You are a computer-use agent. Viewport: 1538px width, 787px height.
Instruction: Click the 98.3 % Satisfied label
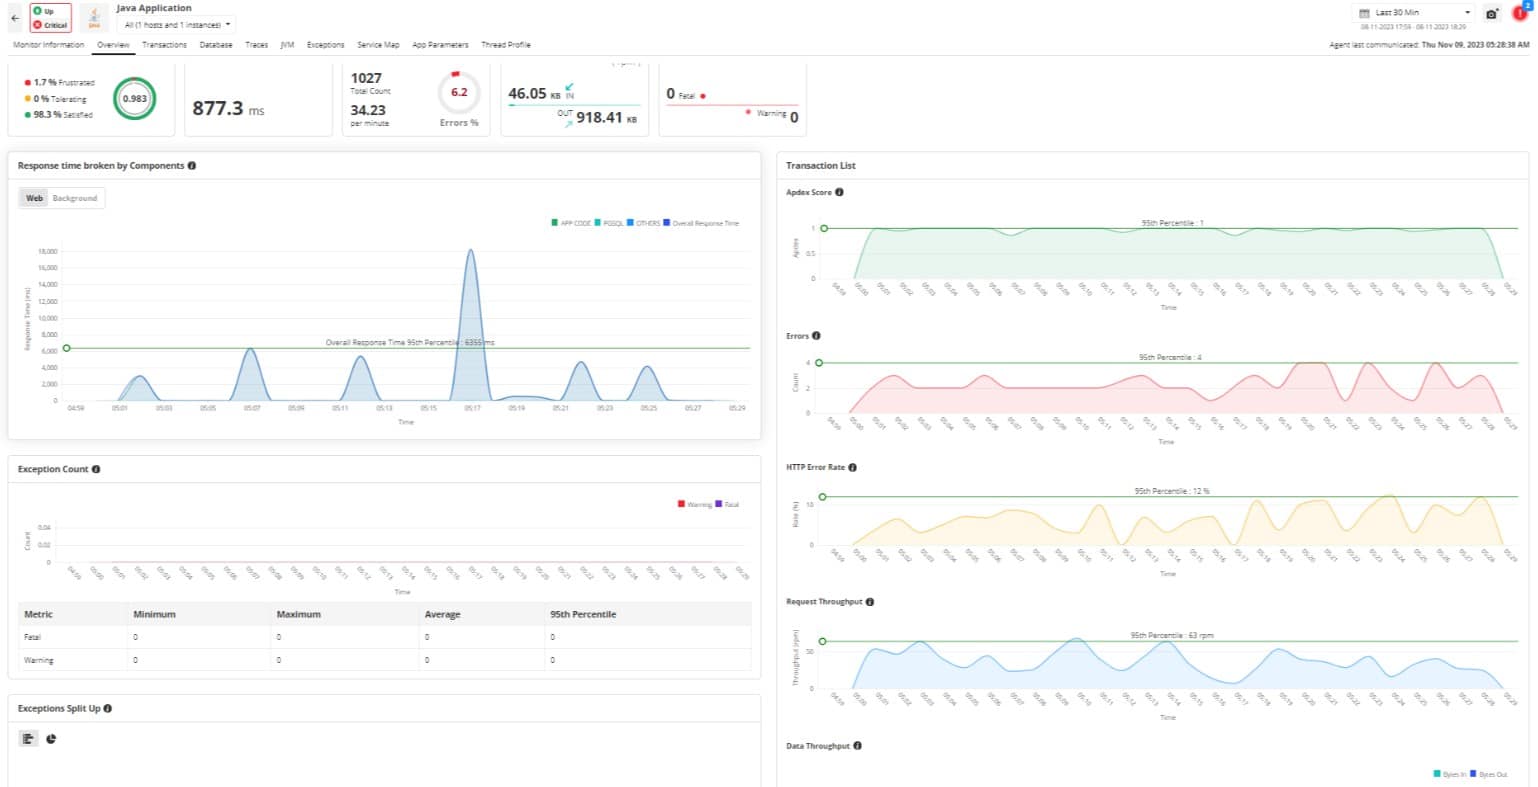(x=58, y=115)
